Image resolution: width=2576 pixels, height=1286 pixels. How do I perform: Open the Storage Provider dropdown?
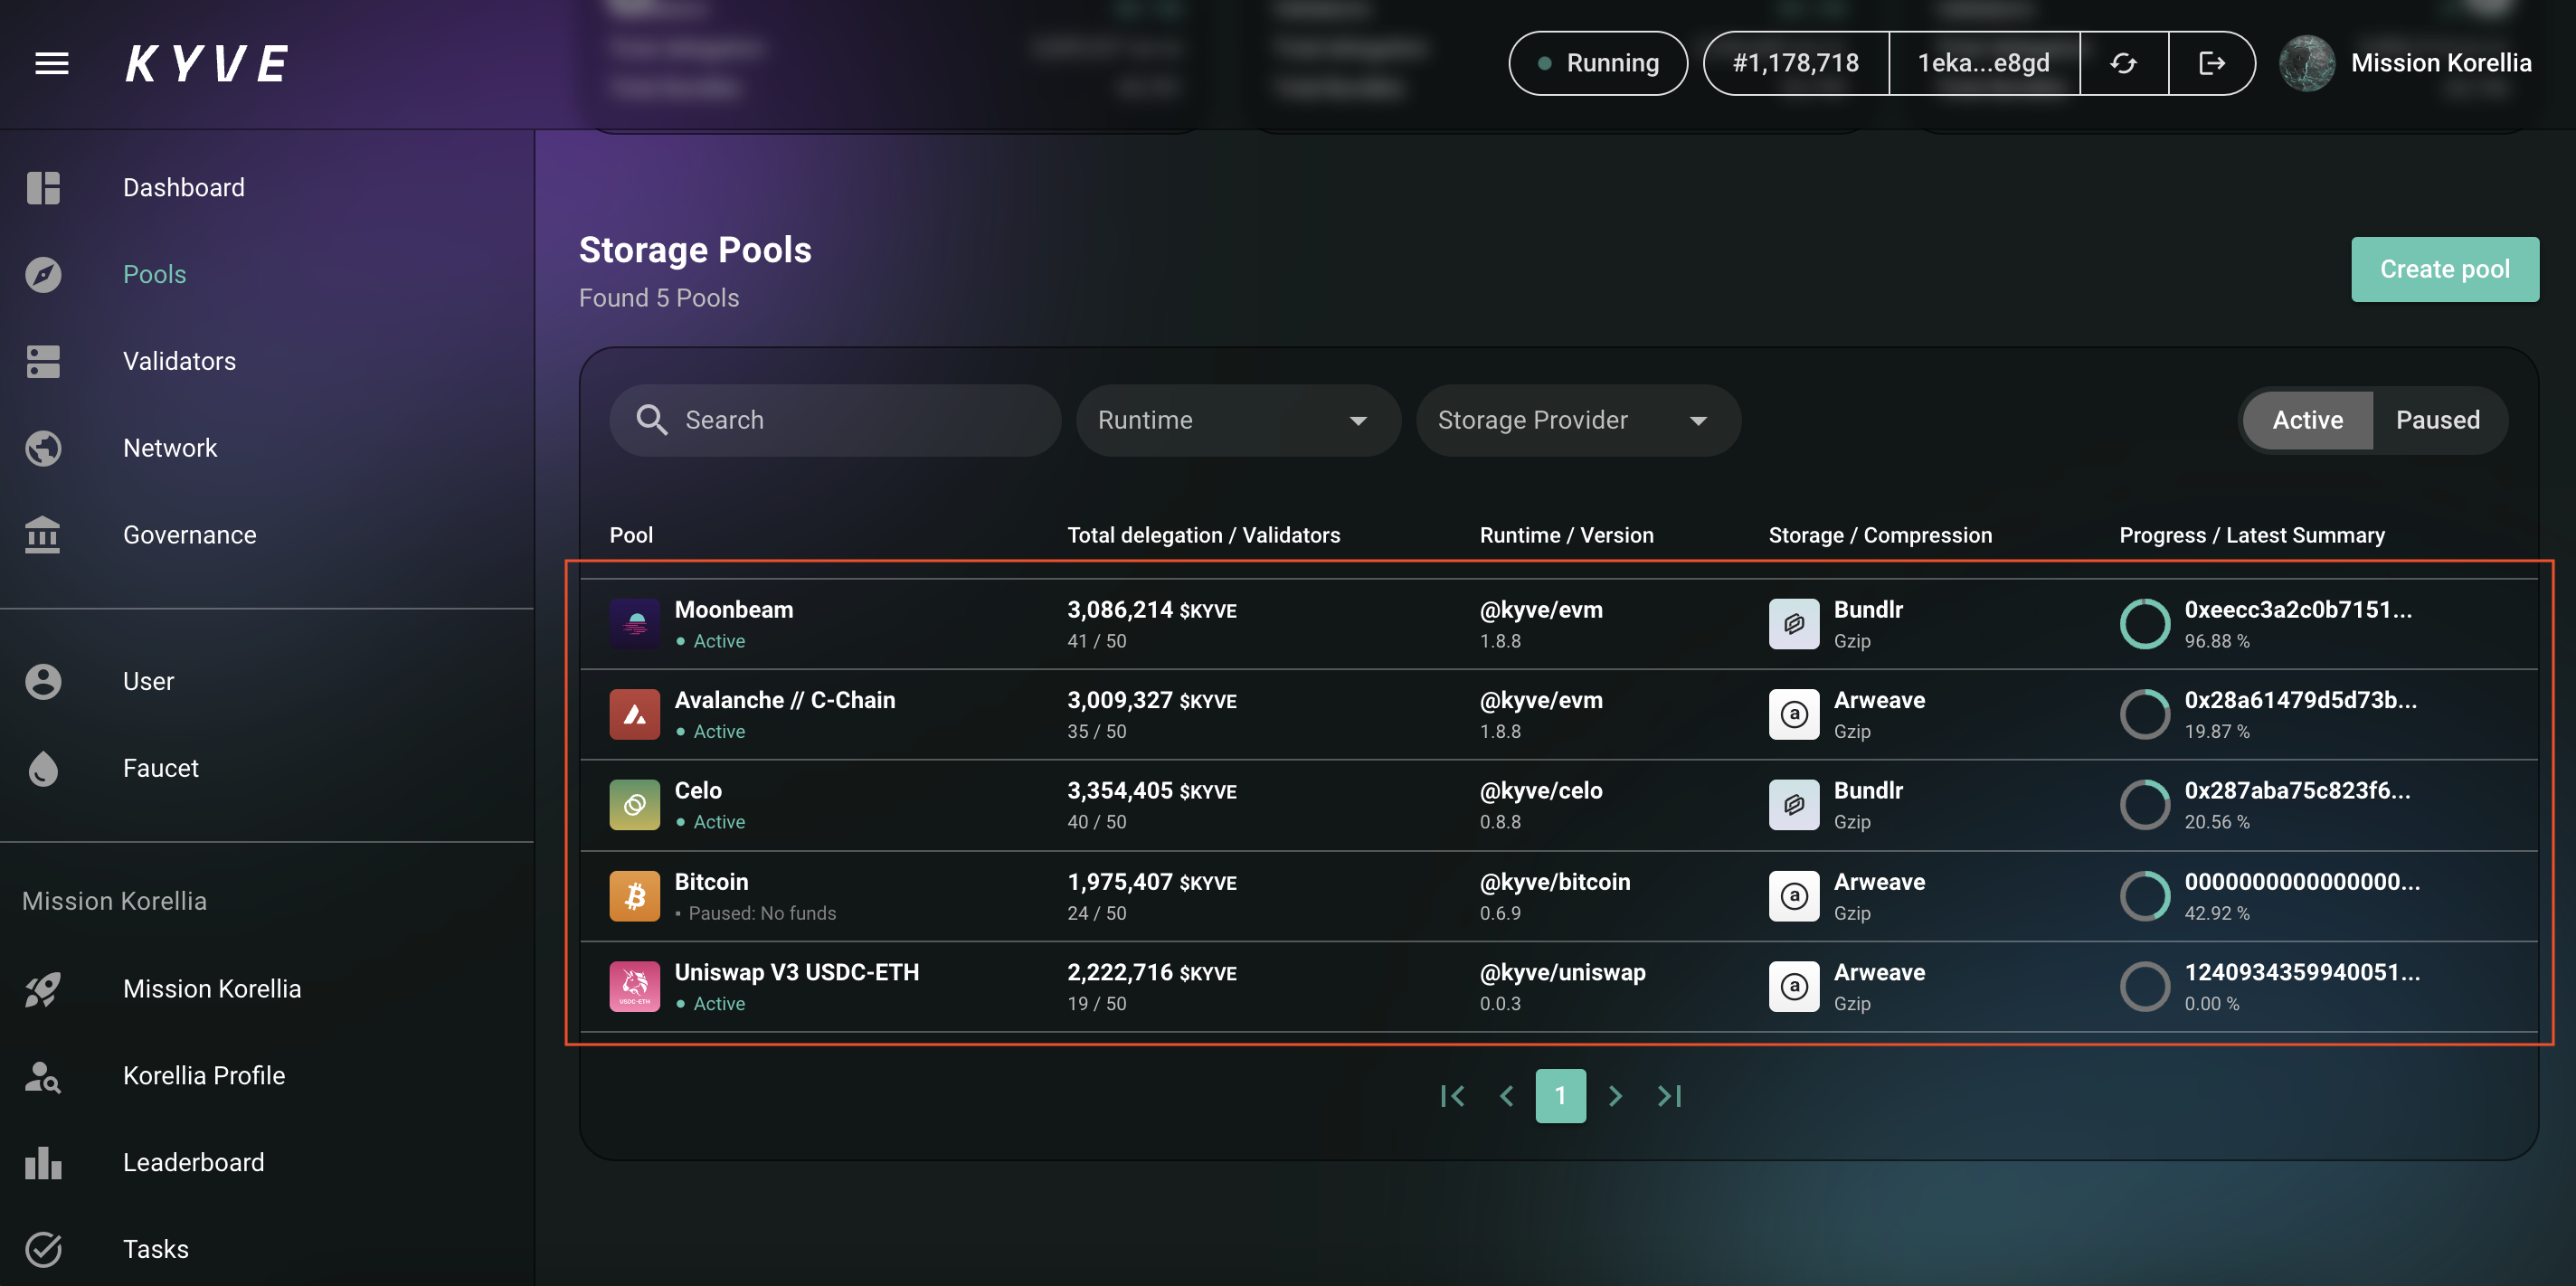click(1577, 420)
